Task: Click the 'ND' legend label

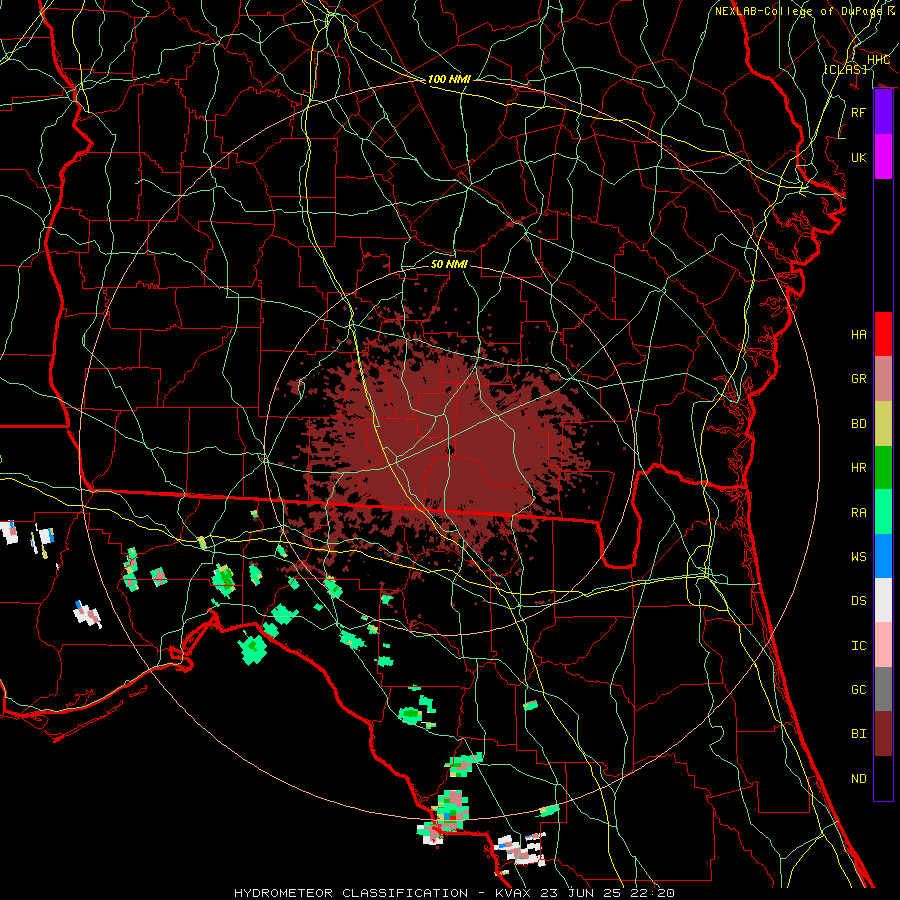Action: (858, 779)
